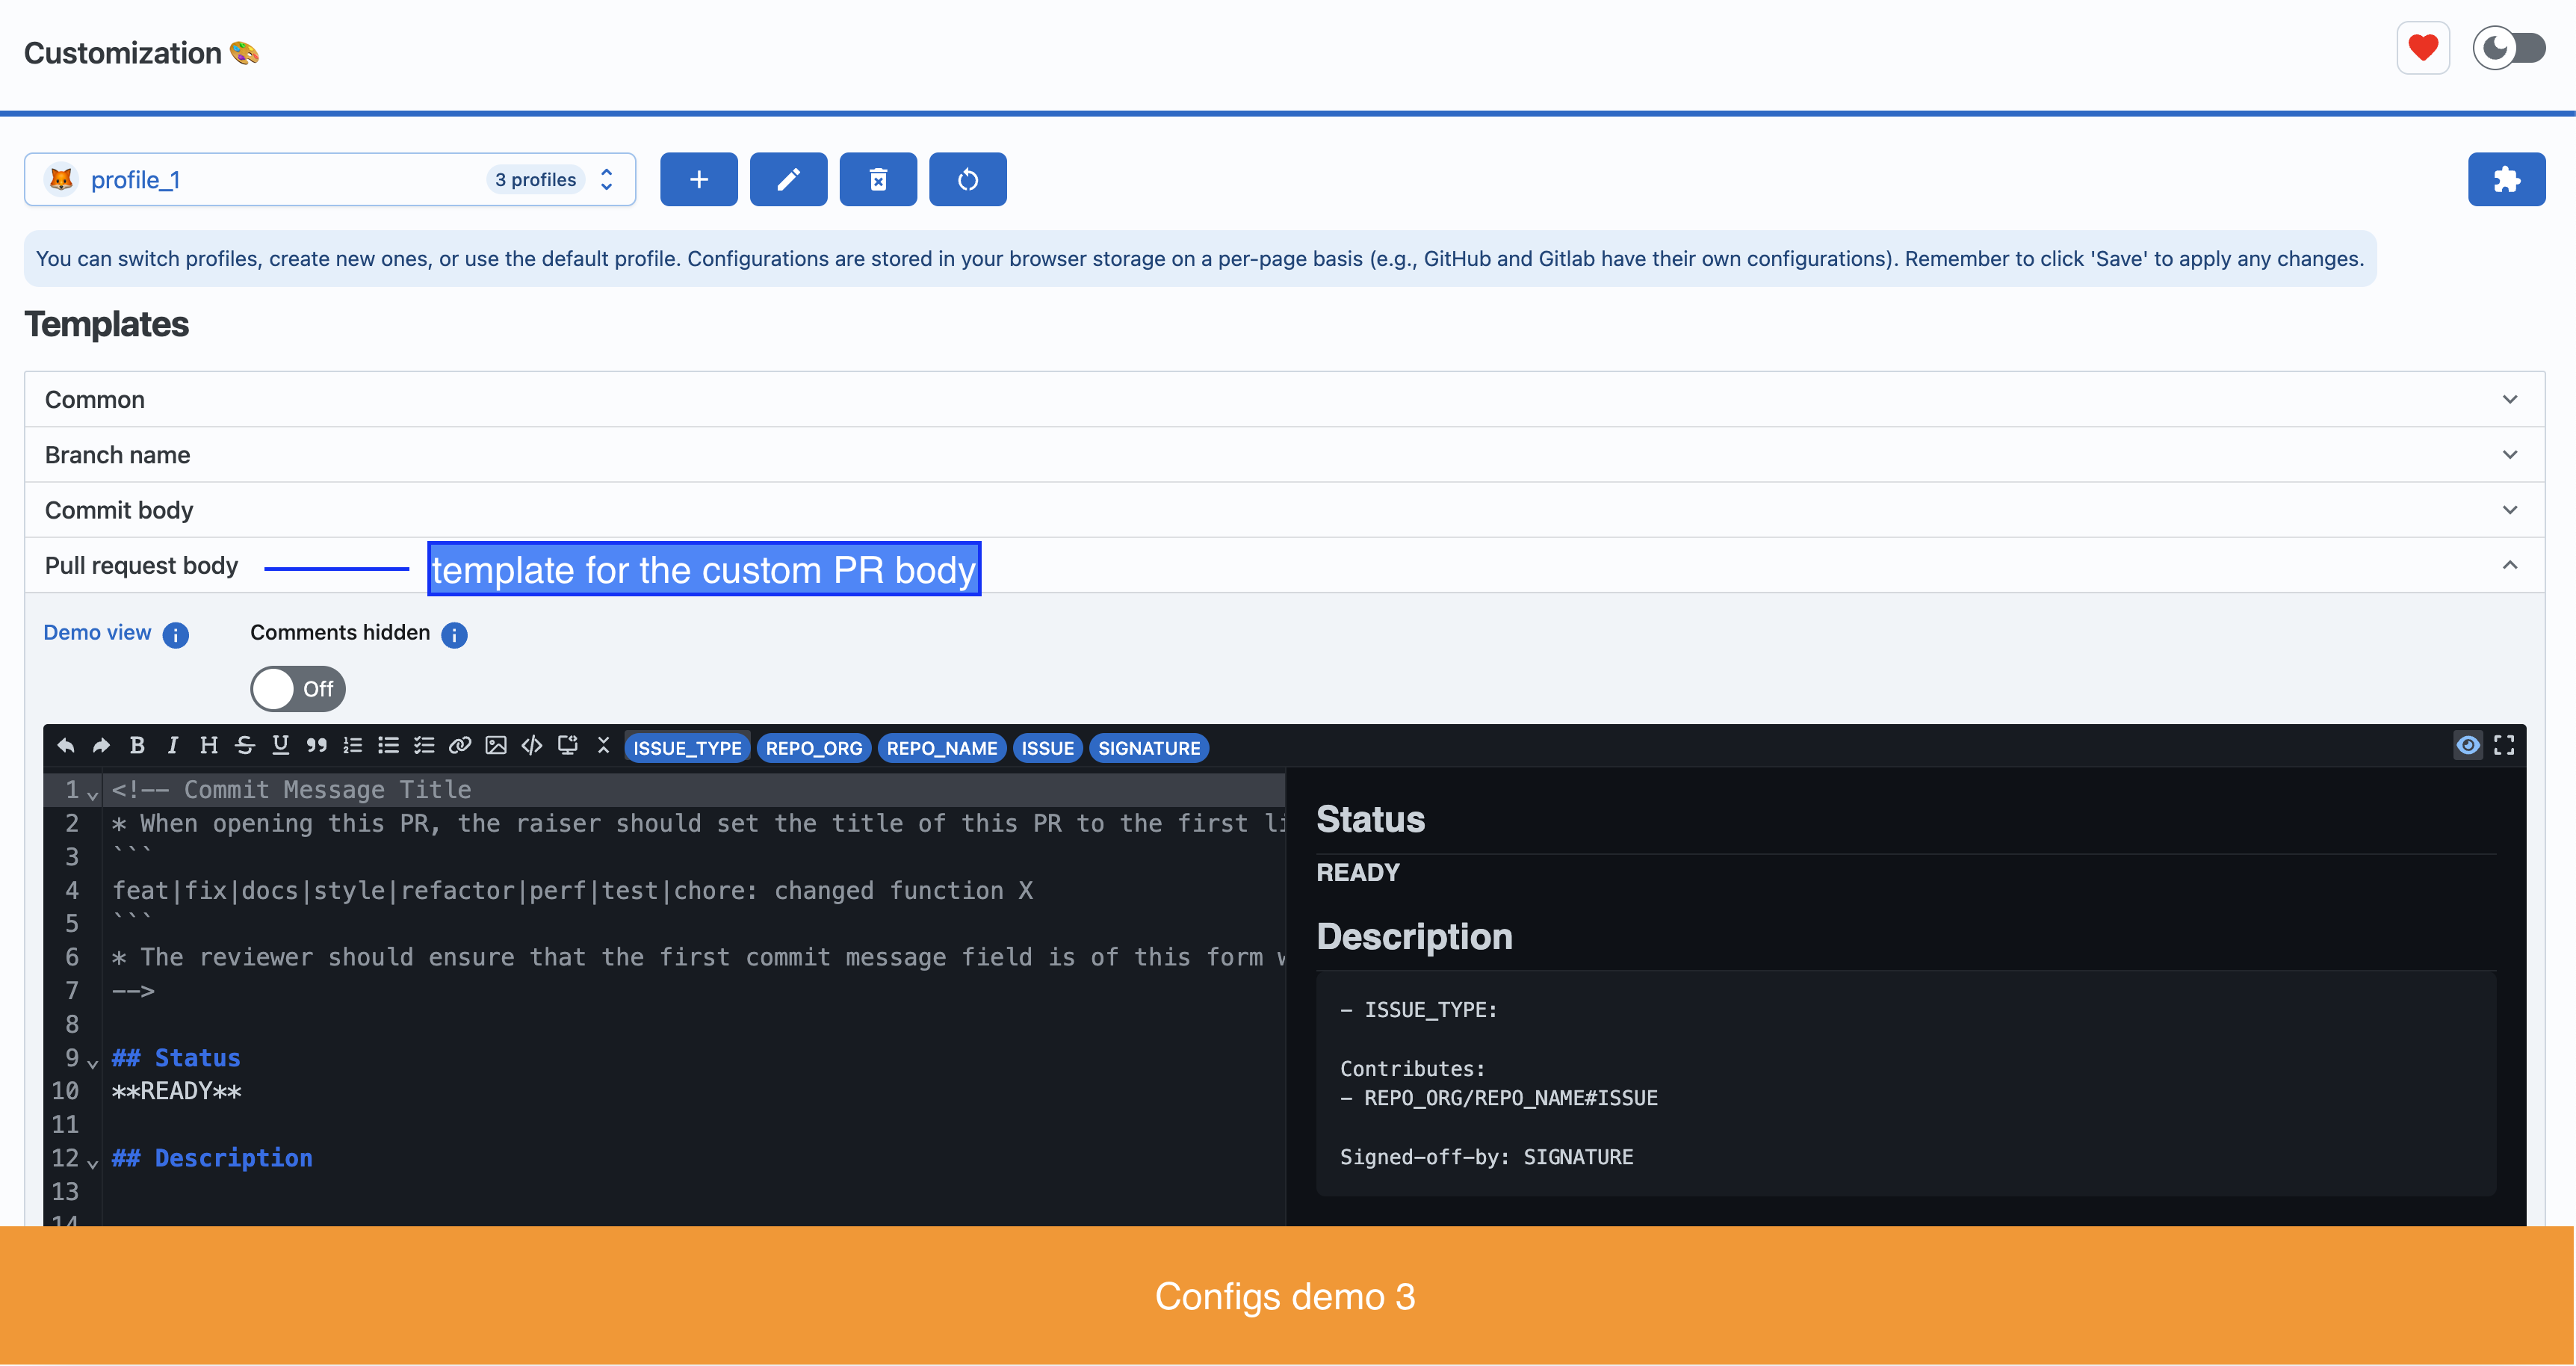Insert the REPO_ORG variable tag
This screenshot has height=1366, width=2576.
point(814,748)
